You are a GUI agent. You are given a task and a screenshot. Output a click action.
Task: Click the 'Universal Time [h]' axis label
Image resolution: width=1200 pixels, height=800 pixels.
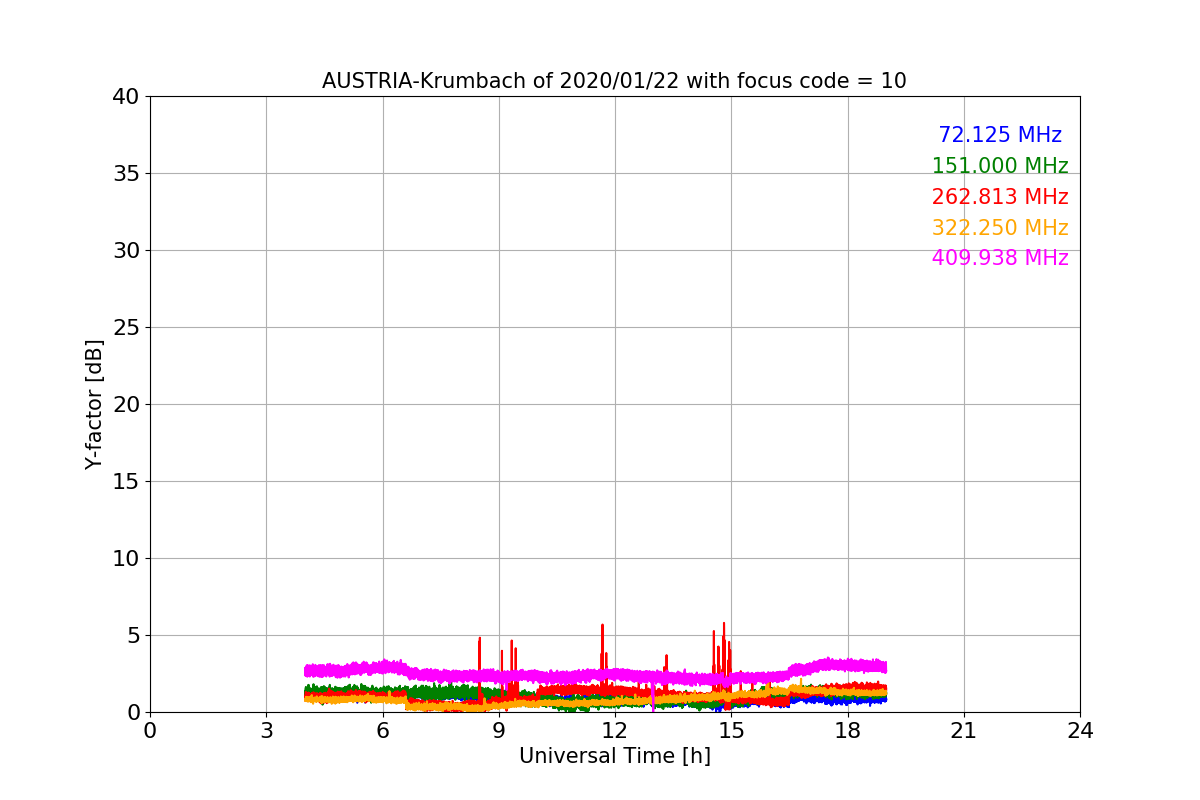pyautogui.click(x=615, y=756)
